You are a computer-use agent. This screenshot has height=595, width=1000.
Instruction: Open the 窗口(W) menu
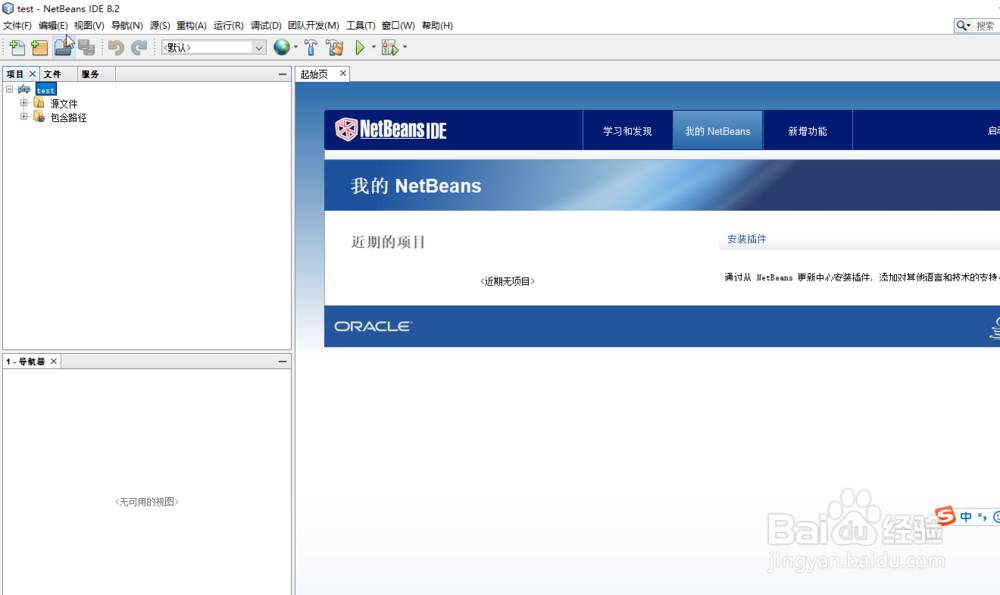398,26
